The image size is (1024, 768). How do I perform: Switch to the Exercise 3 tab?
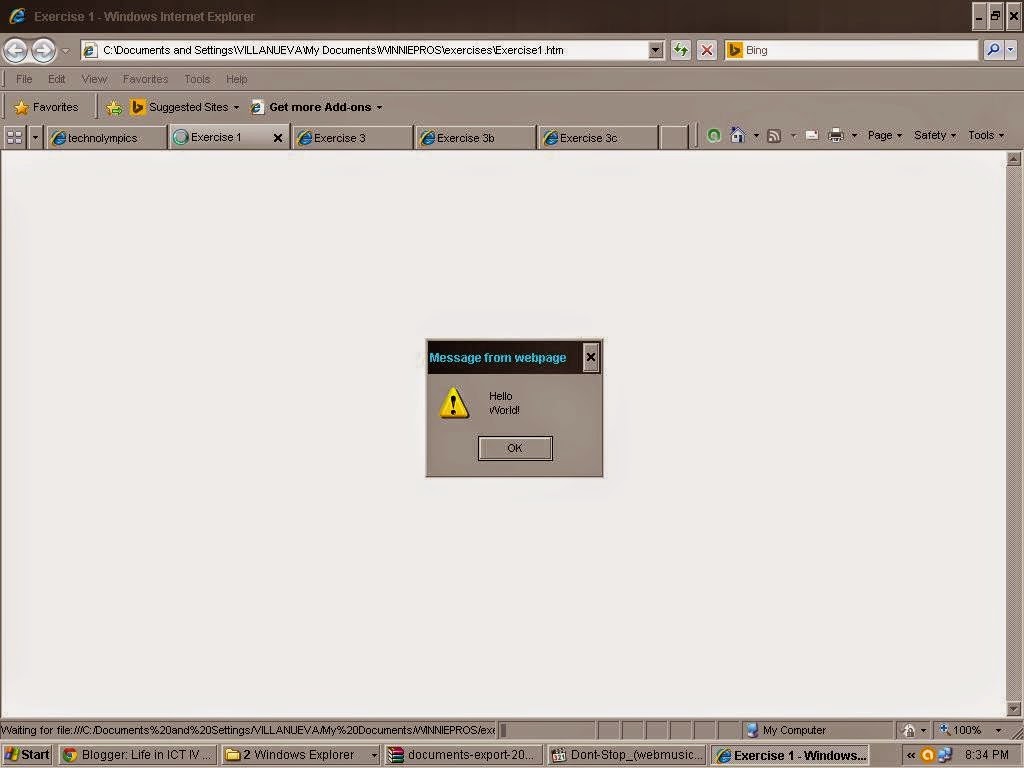click(x=353, y=138)
